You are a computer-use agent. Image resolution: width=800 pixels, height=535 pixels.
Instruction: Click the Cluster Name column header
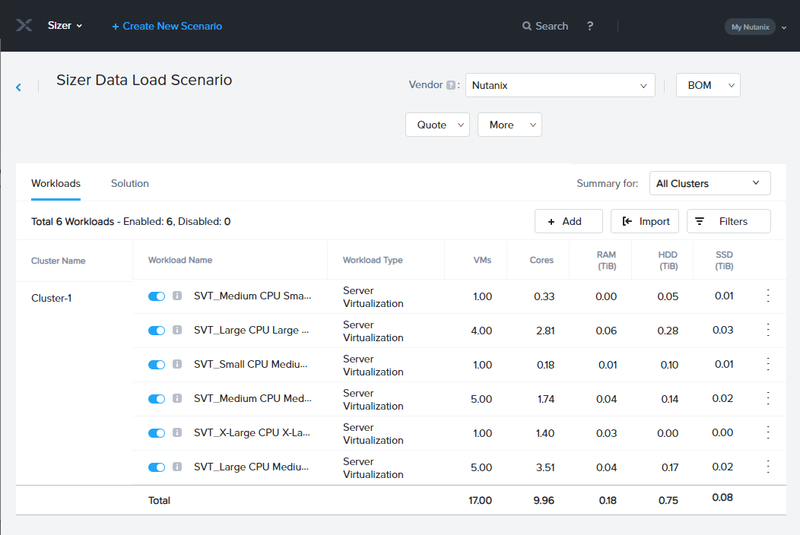(x=58, y=261)
